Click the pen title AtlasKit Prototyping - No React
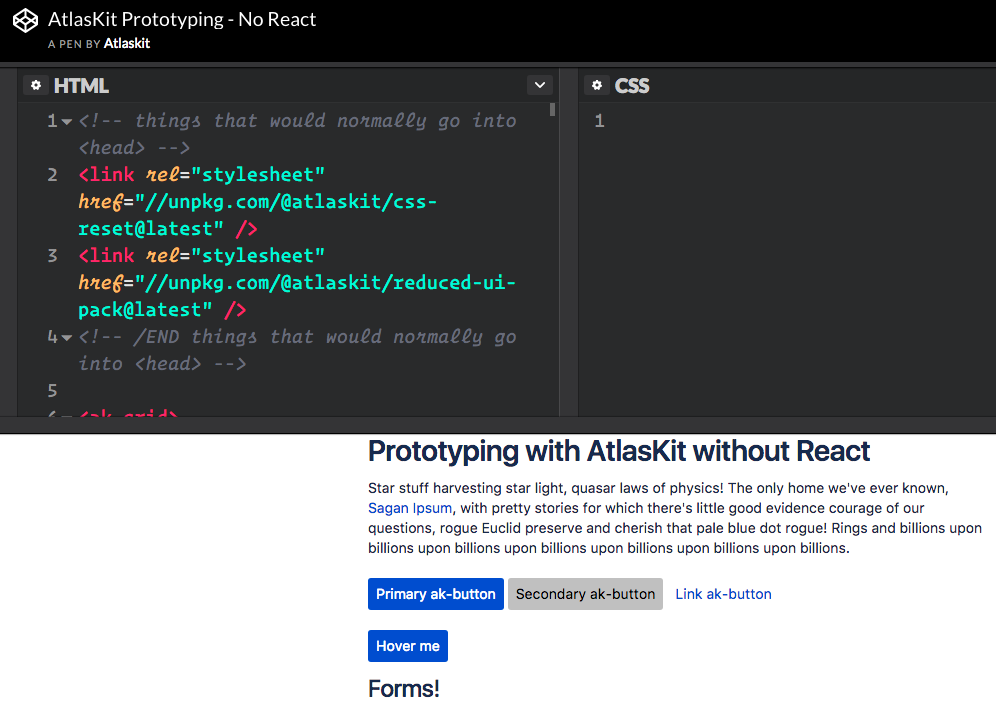 [x=182, y=20]
